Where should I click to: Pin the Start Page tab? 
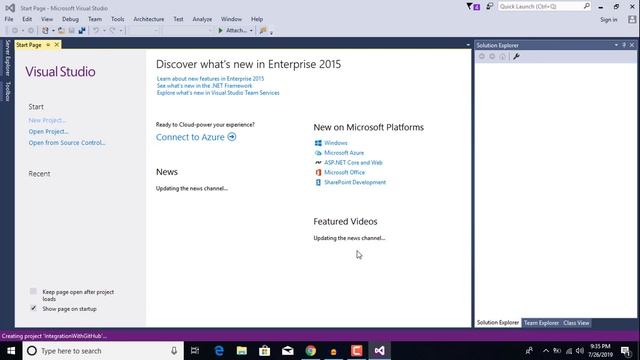pos(48,44)
